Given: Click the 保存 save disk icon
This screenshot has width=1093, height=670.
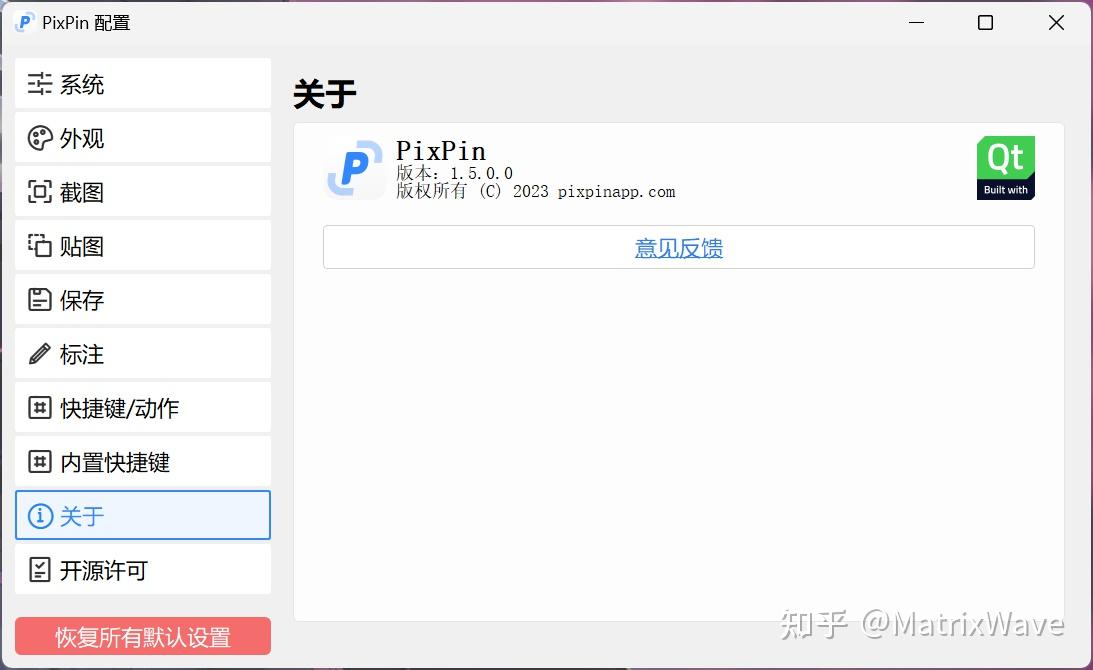Looking at the screenshot, I should click(x=40, y=300).
